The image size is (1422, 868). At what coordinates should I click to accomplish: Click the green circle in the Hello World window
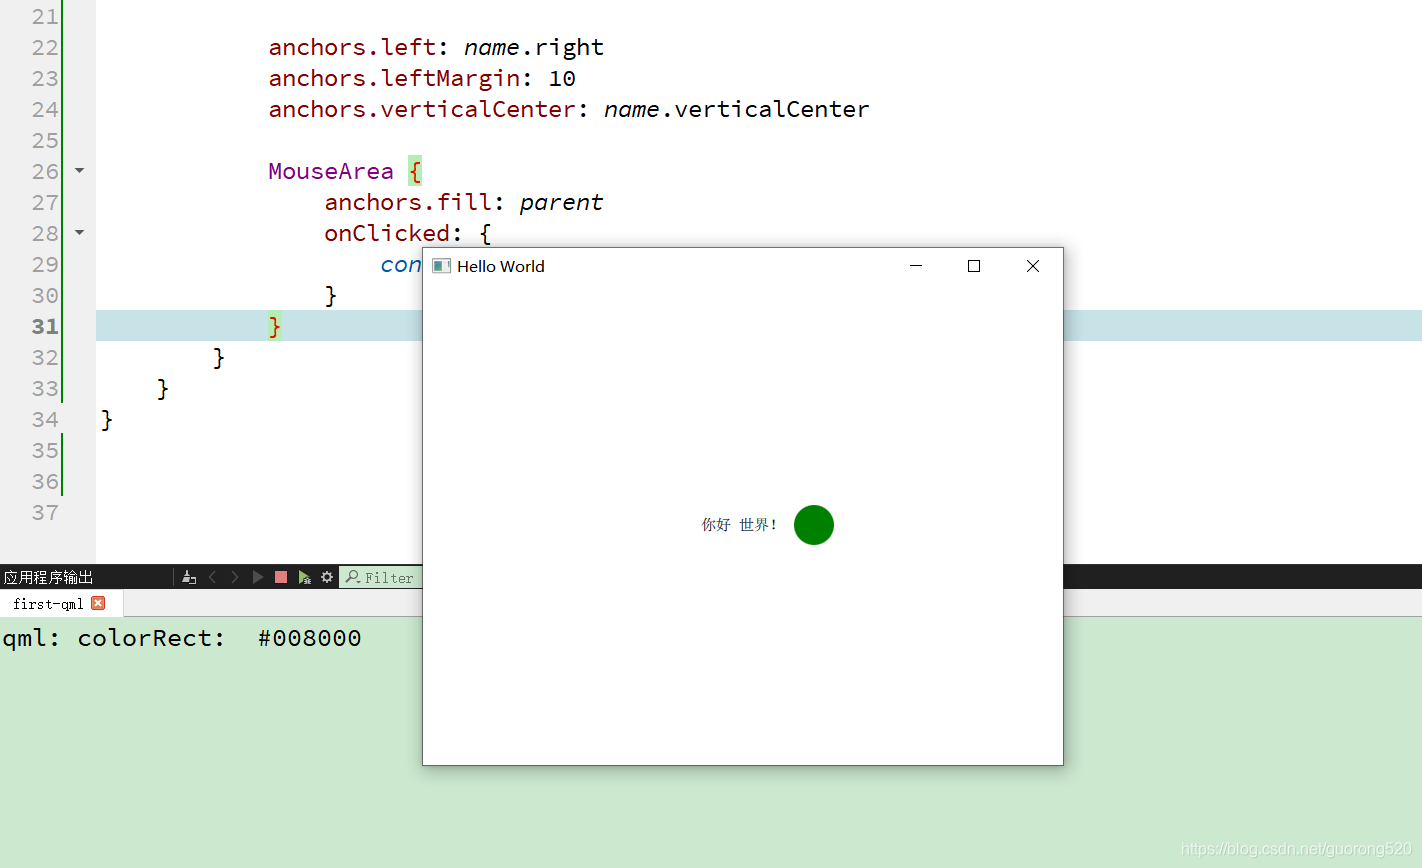tap(814, 525)
